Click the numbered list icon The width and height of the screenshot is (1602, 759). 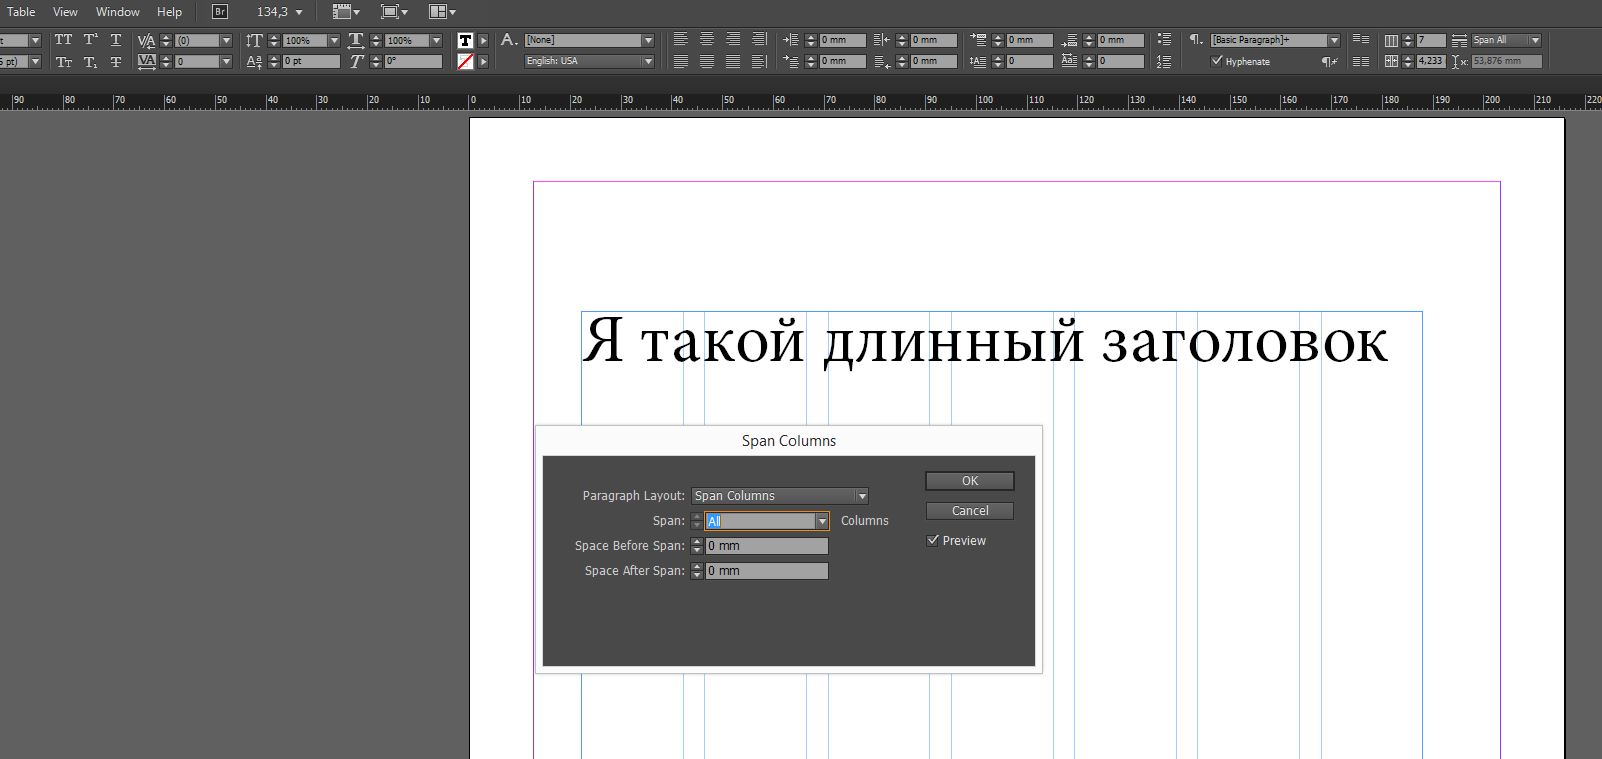click(1164, 61)
